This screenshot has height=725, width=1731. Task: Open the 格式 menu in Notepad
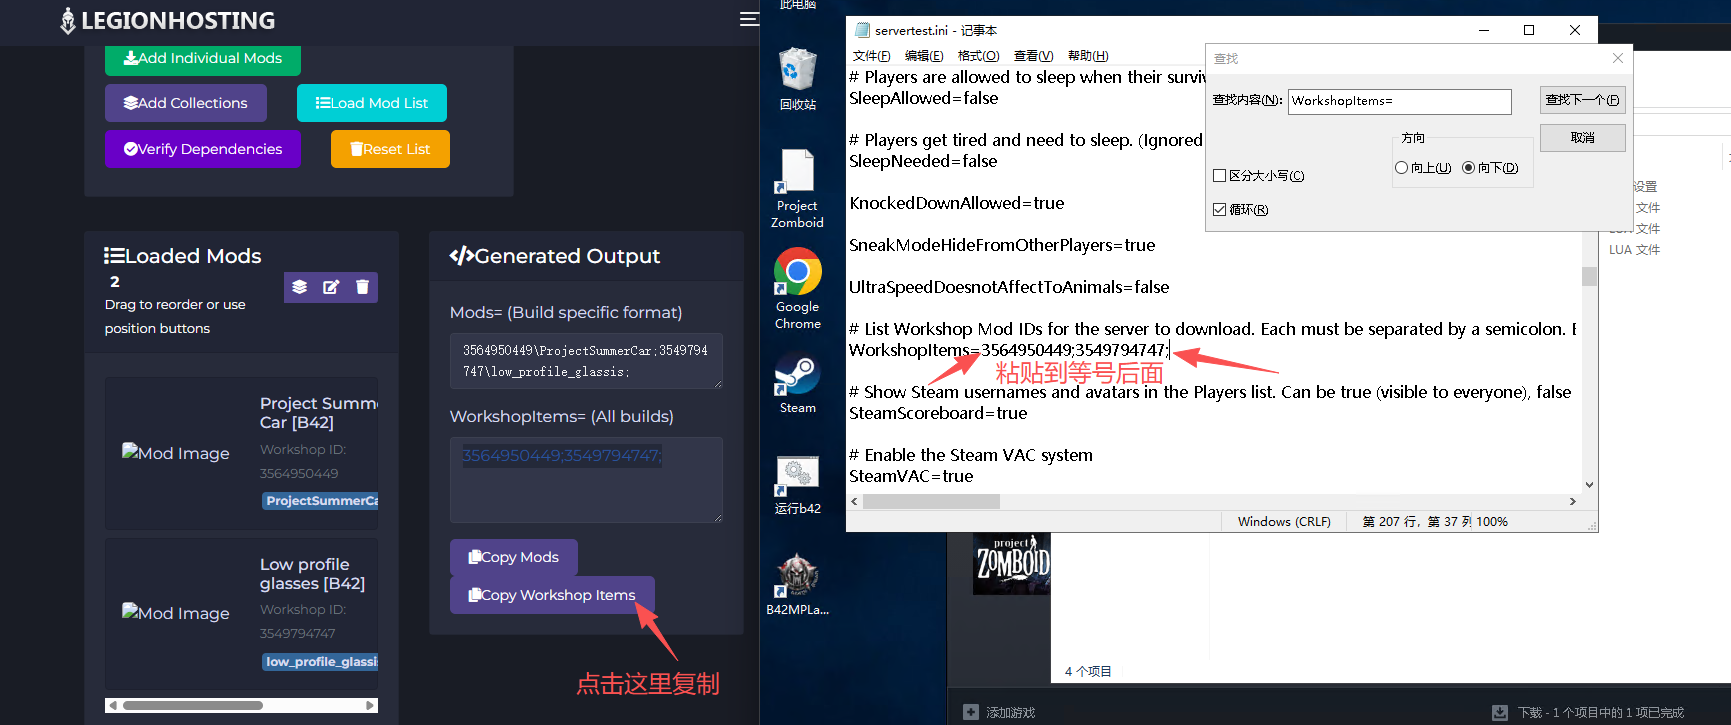[x=977, y=56]
